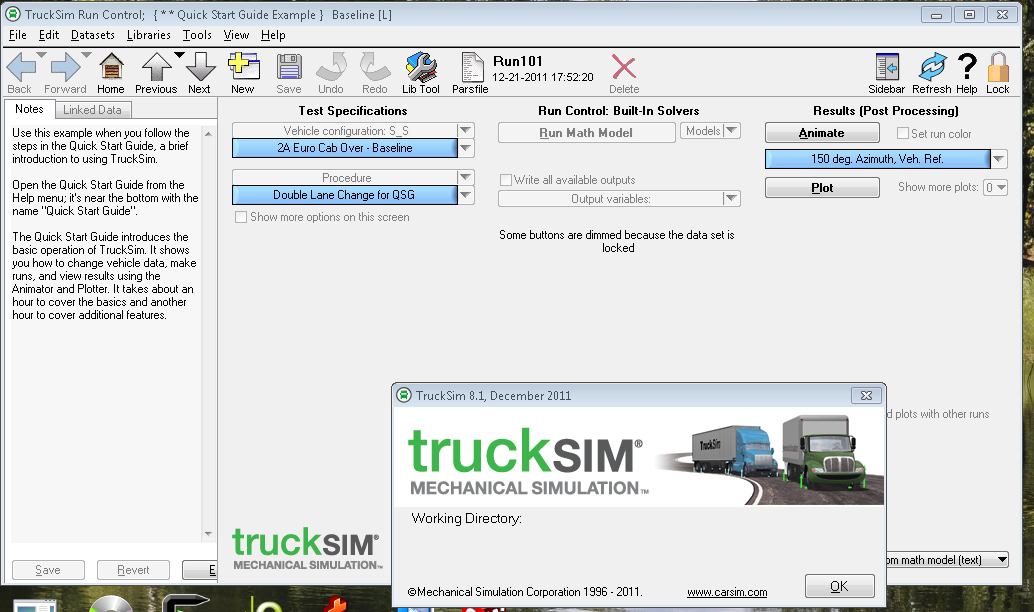Image resolution: width=1034 pixels, height=612 pixels.
Task: Switch to the Notes tab
Action: tap(29, 109)
